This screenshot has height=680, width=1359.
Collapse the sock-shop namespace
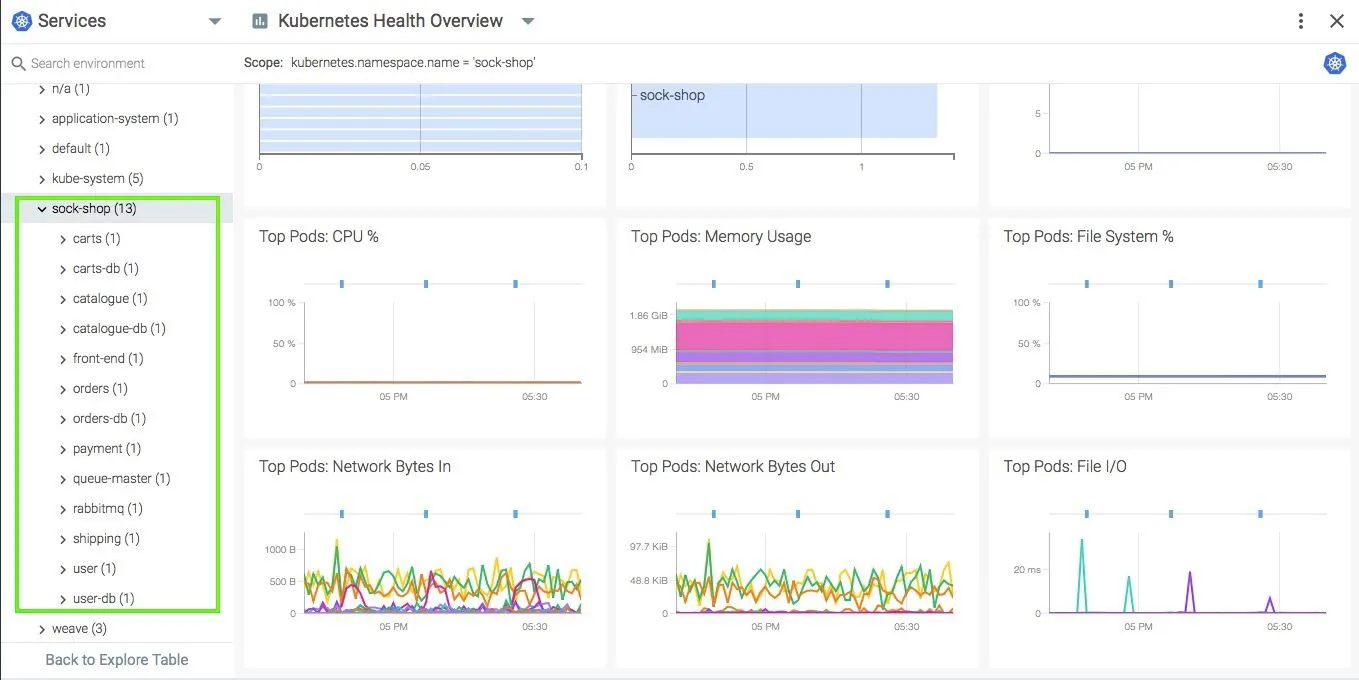(42, 209)
